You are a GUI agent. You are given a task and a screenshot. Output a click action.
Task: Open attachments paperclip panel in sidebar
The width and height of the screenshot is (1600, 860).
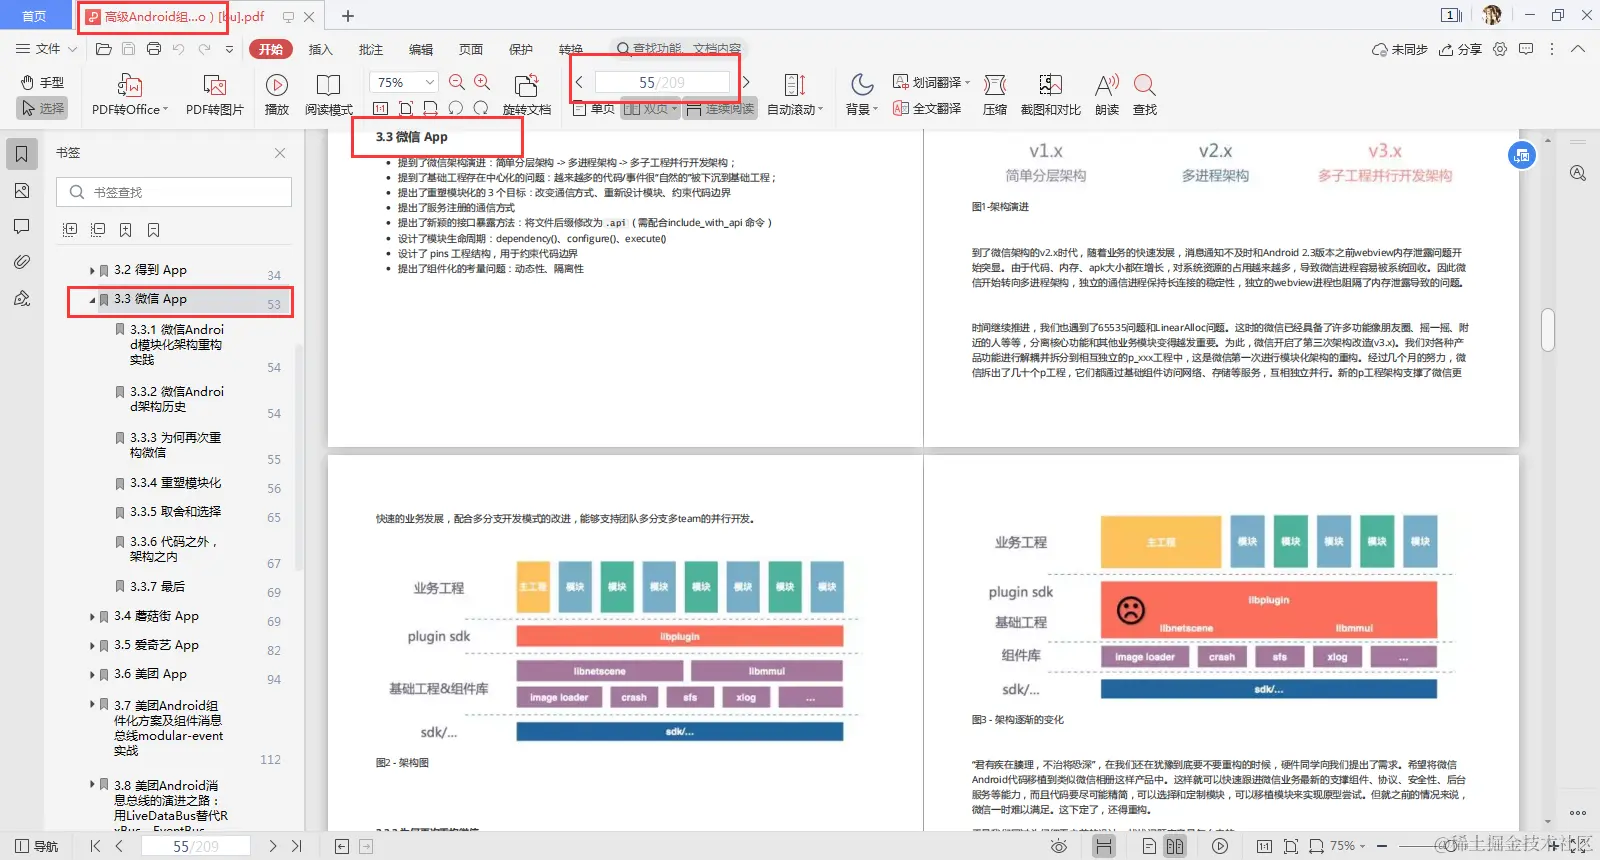(x=21, y=262)
